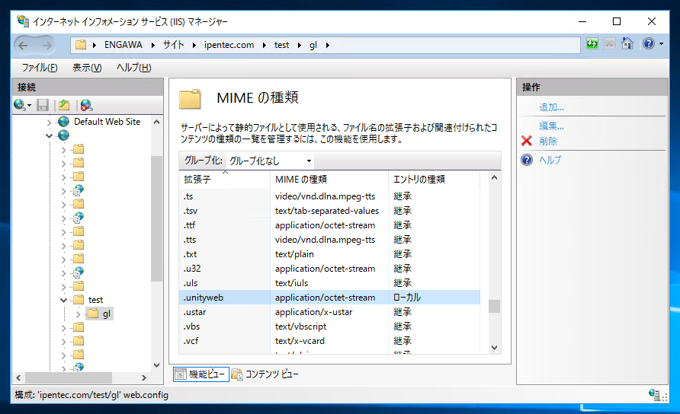The height and width of the screenshot is (414, 680).
Task: Click the red X delete icon in actions
Action: (526, 140)
